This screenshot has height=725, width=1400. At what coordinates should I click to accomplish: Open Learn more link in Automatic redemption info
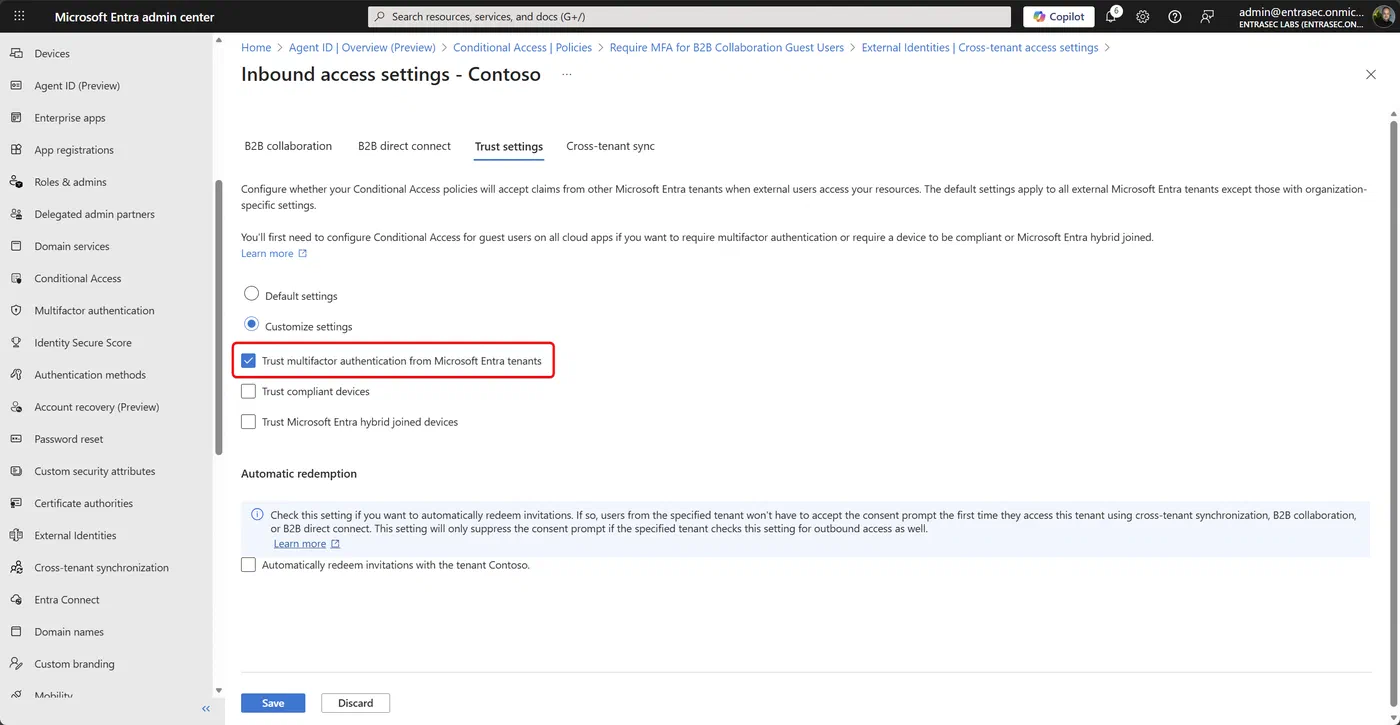[307, 544]
